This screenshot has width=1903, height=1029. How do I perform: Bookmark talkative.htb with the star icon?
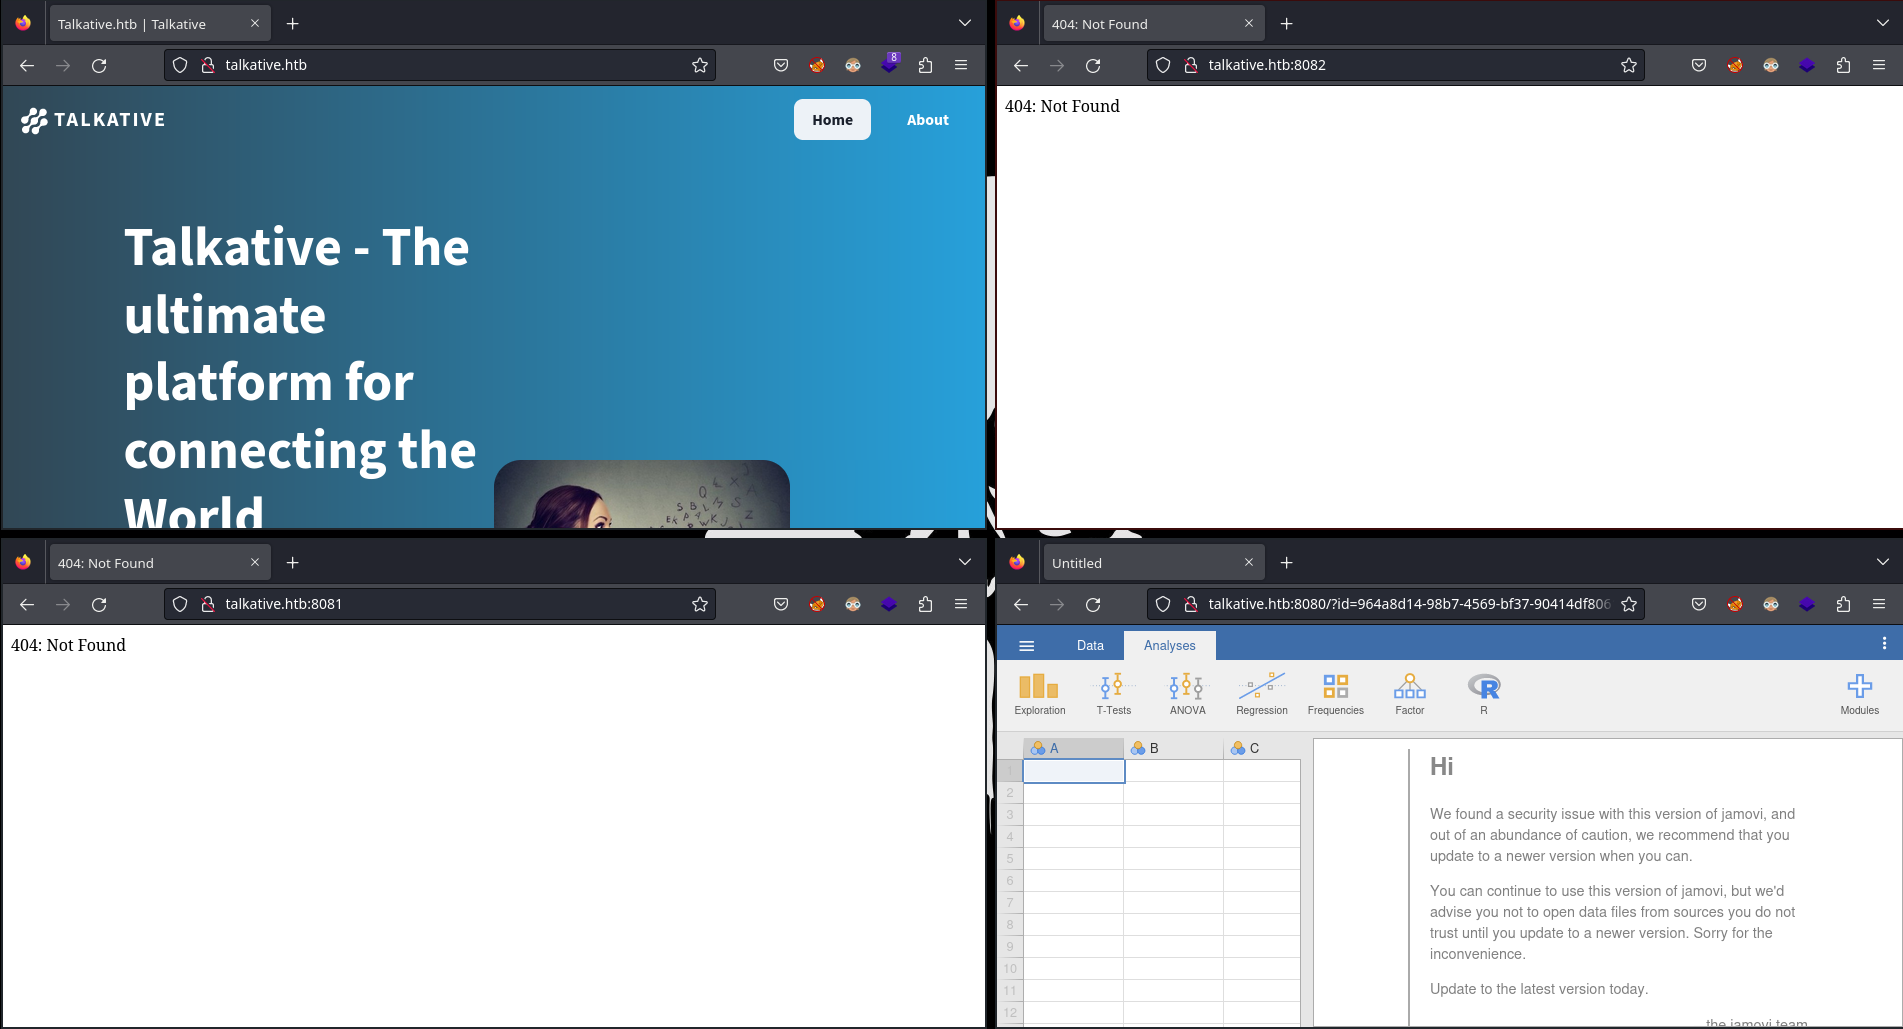tap(700, 65)
